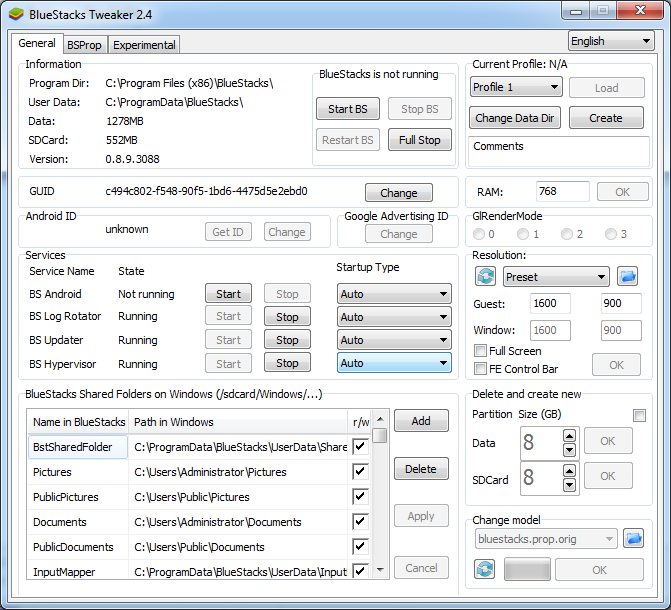The image size is (671, 610).
Task: Start the BS Android service
Action: (x=228, y=294)
